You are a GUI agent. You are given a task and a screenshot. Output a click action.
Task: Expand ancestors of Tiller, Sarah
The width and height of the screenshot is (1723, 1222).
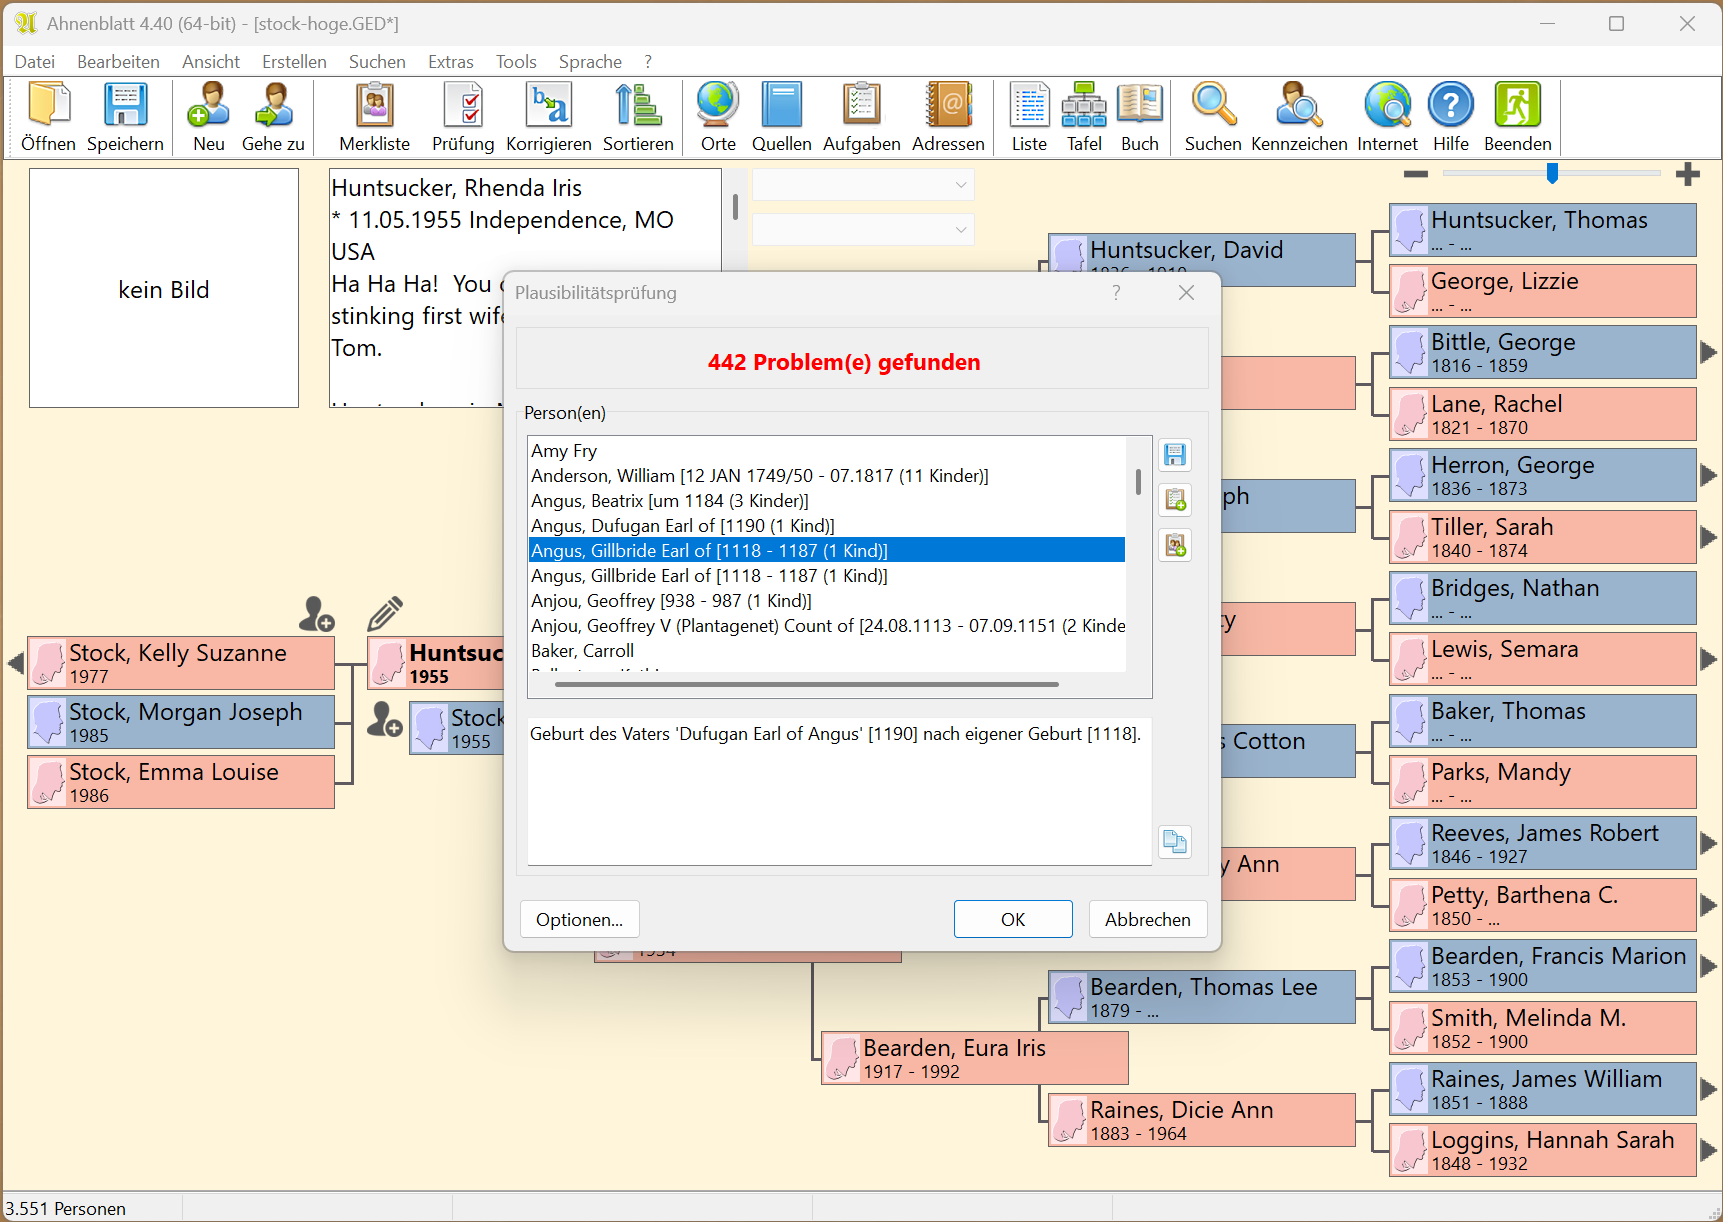pos(1708,537)
